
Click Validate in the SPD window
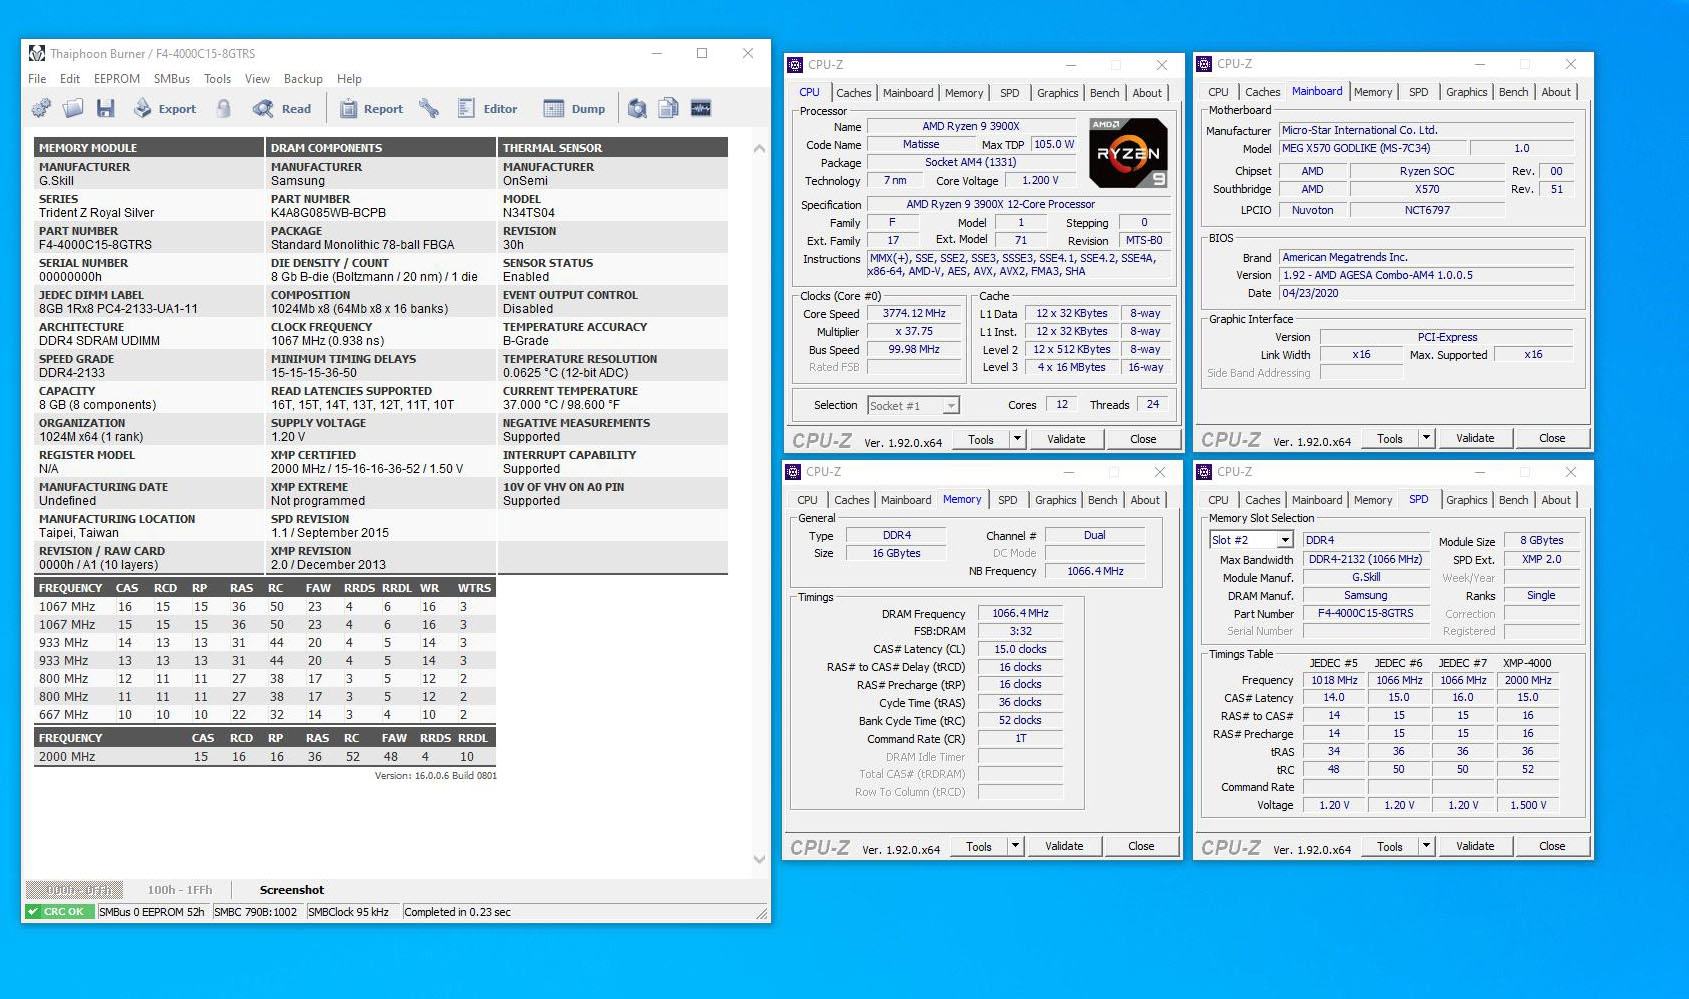[1475, 846]
